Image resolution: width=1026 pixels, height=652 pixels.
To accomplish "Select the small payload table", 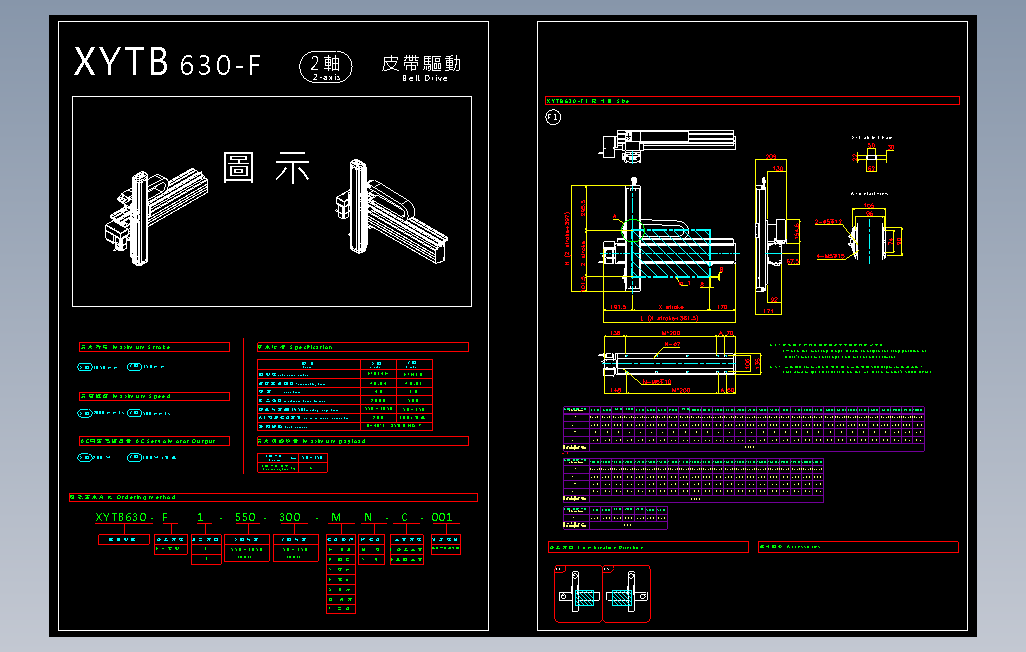I will tap(292, 463).
